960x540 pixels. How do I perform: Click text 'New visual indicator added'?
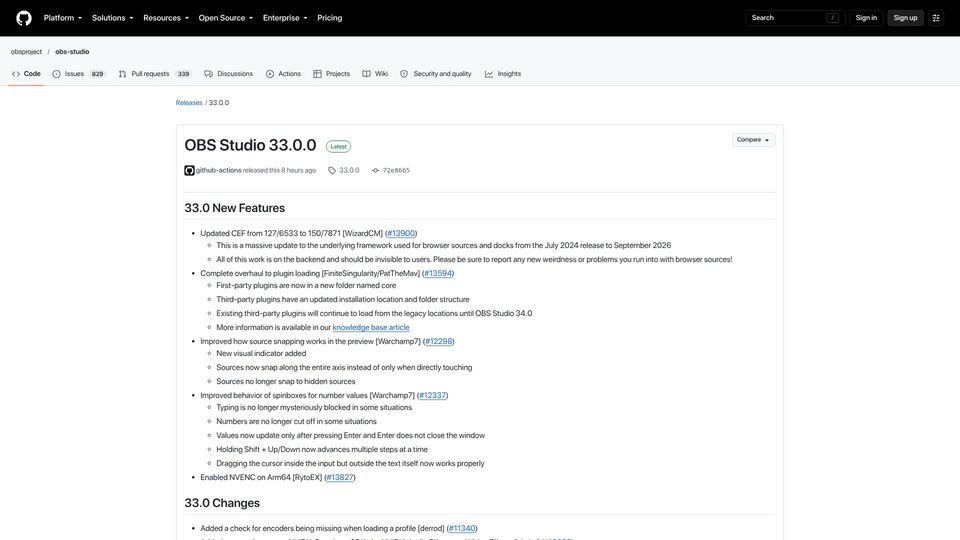click(x=261, y=353)
